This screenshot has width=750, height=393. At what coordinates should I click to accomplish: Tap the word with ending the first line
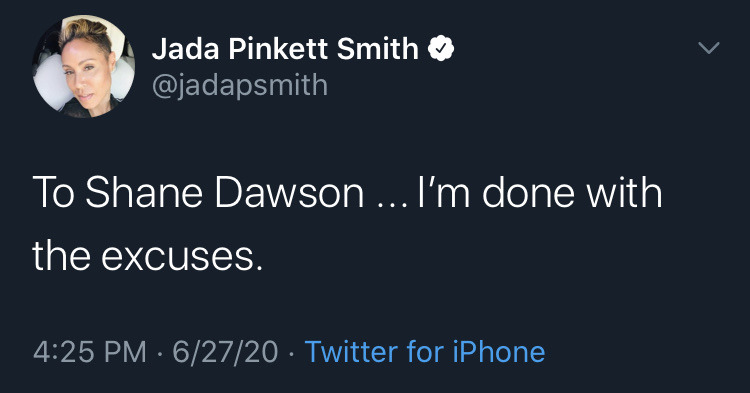[x=625, y=193]
